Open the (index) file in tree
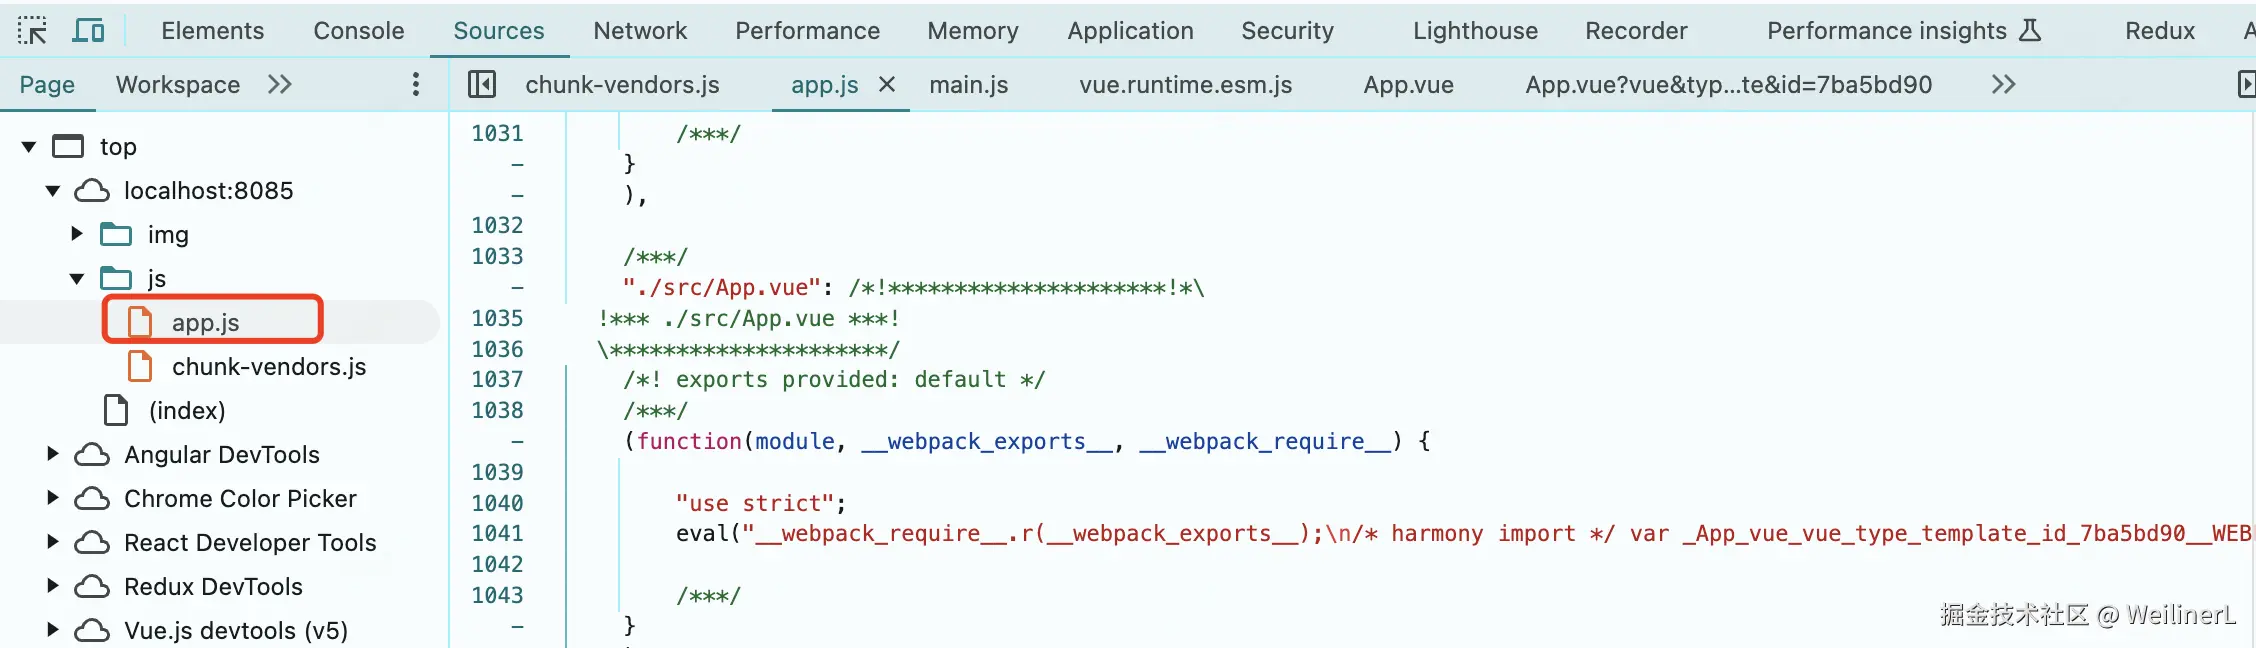This screenshot has width=2256, height=648. (x=186, y=411)
